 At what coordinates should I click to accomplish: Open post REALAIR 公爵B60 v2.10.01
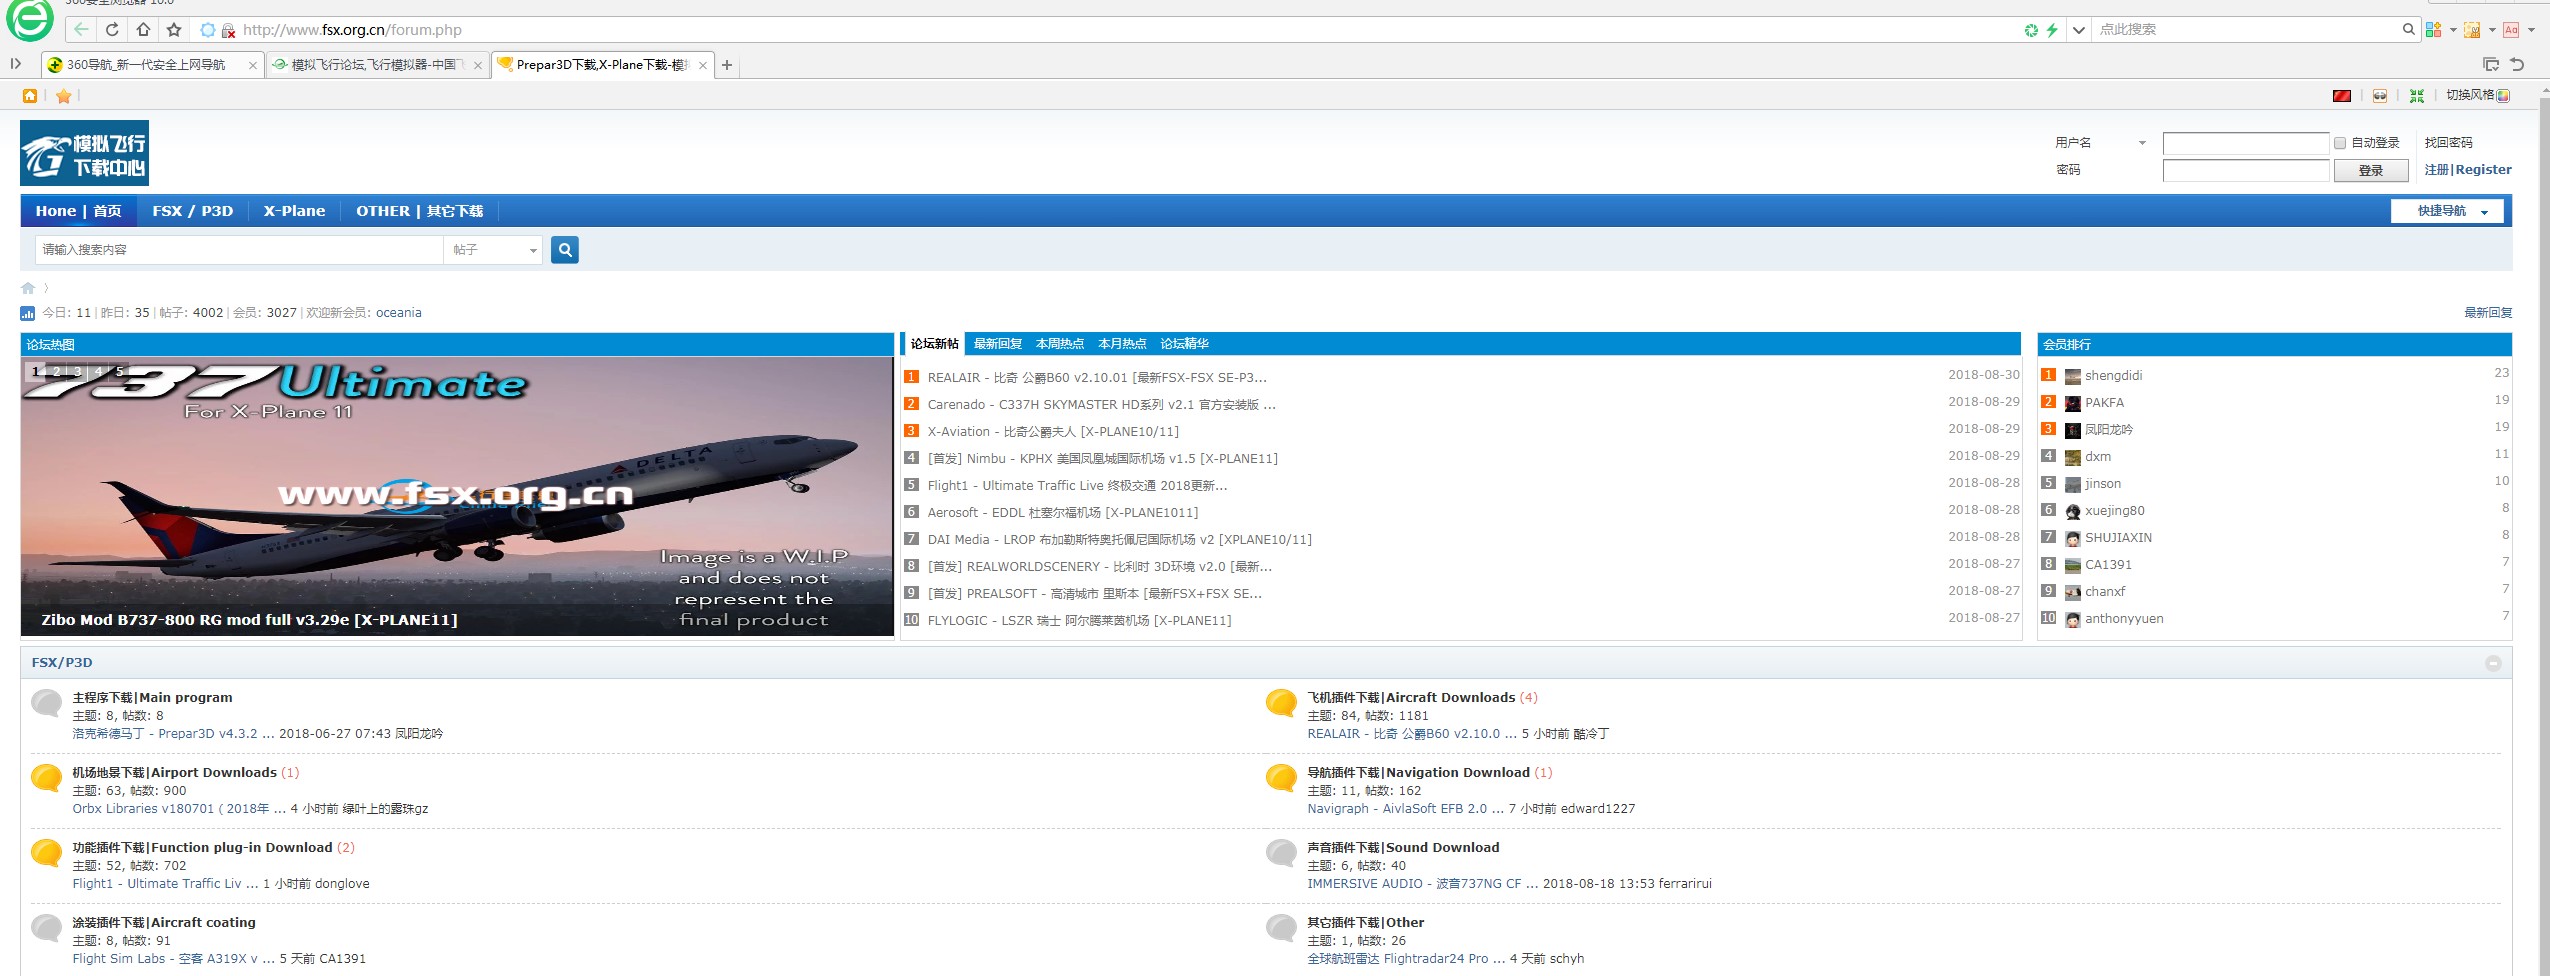[1097, 378]
